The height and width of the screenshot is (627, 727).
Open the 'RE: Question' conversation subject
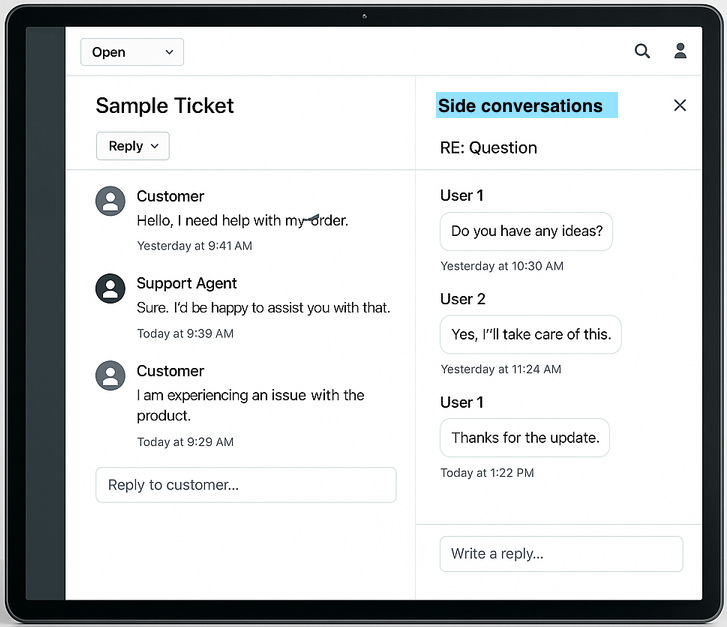pos(488,148)
